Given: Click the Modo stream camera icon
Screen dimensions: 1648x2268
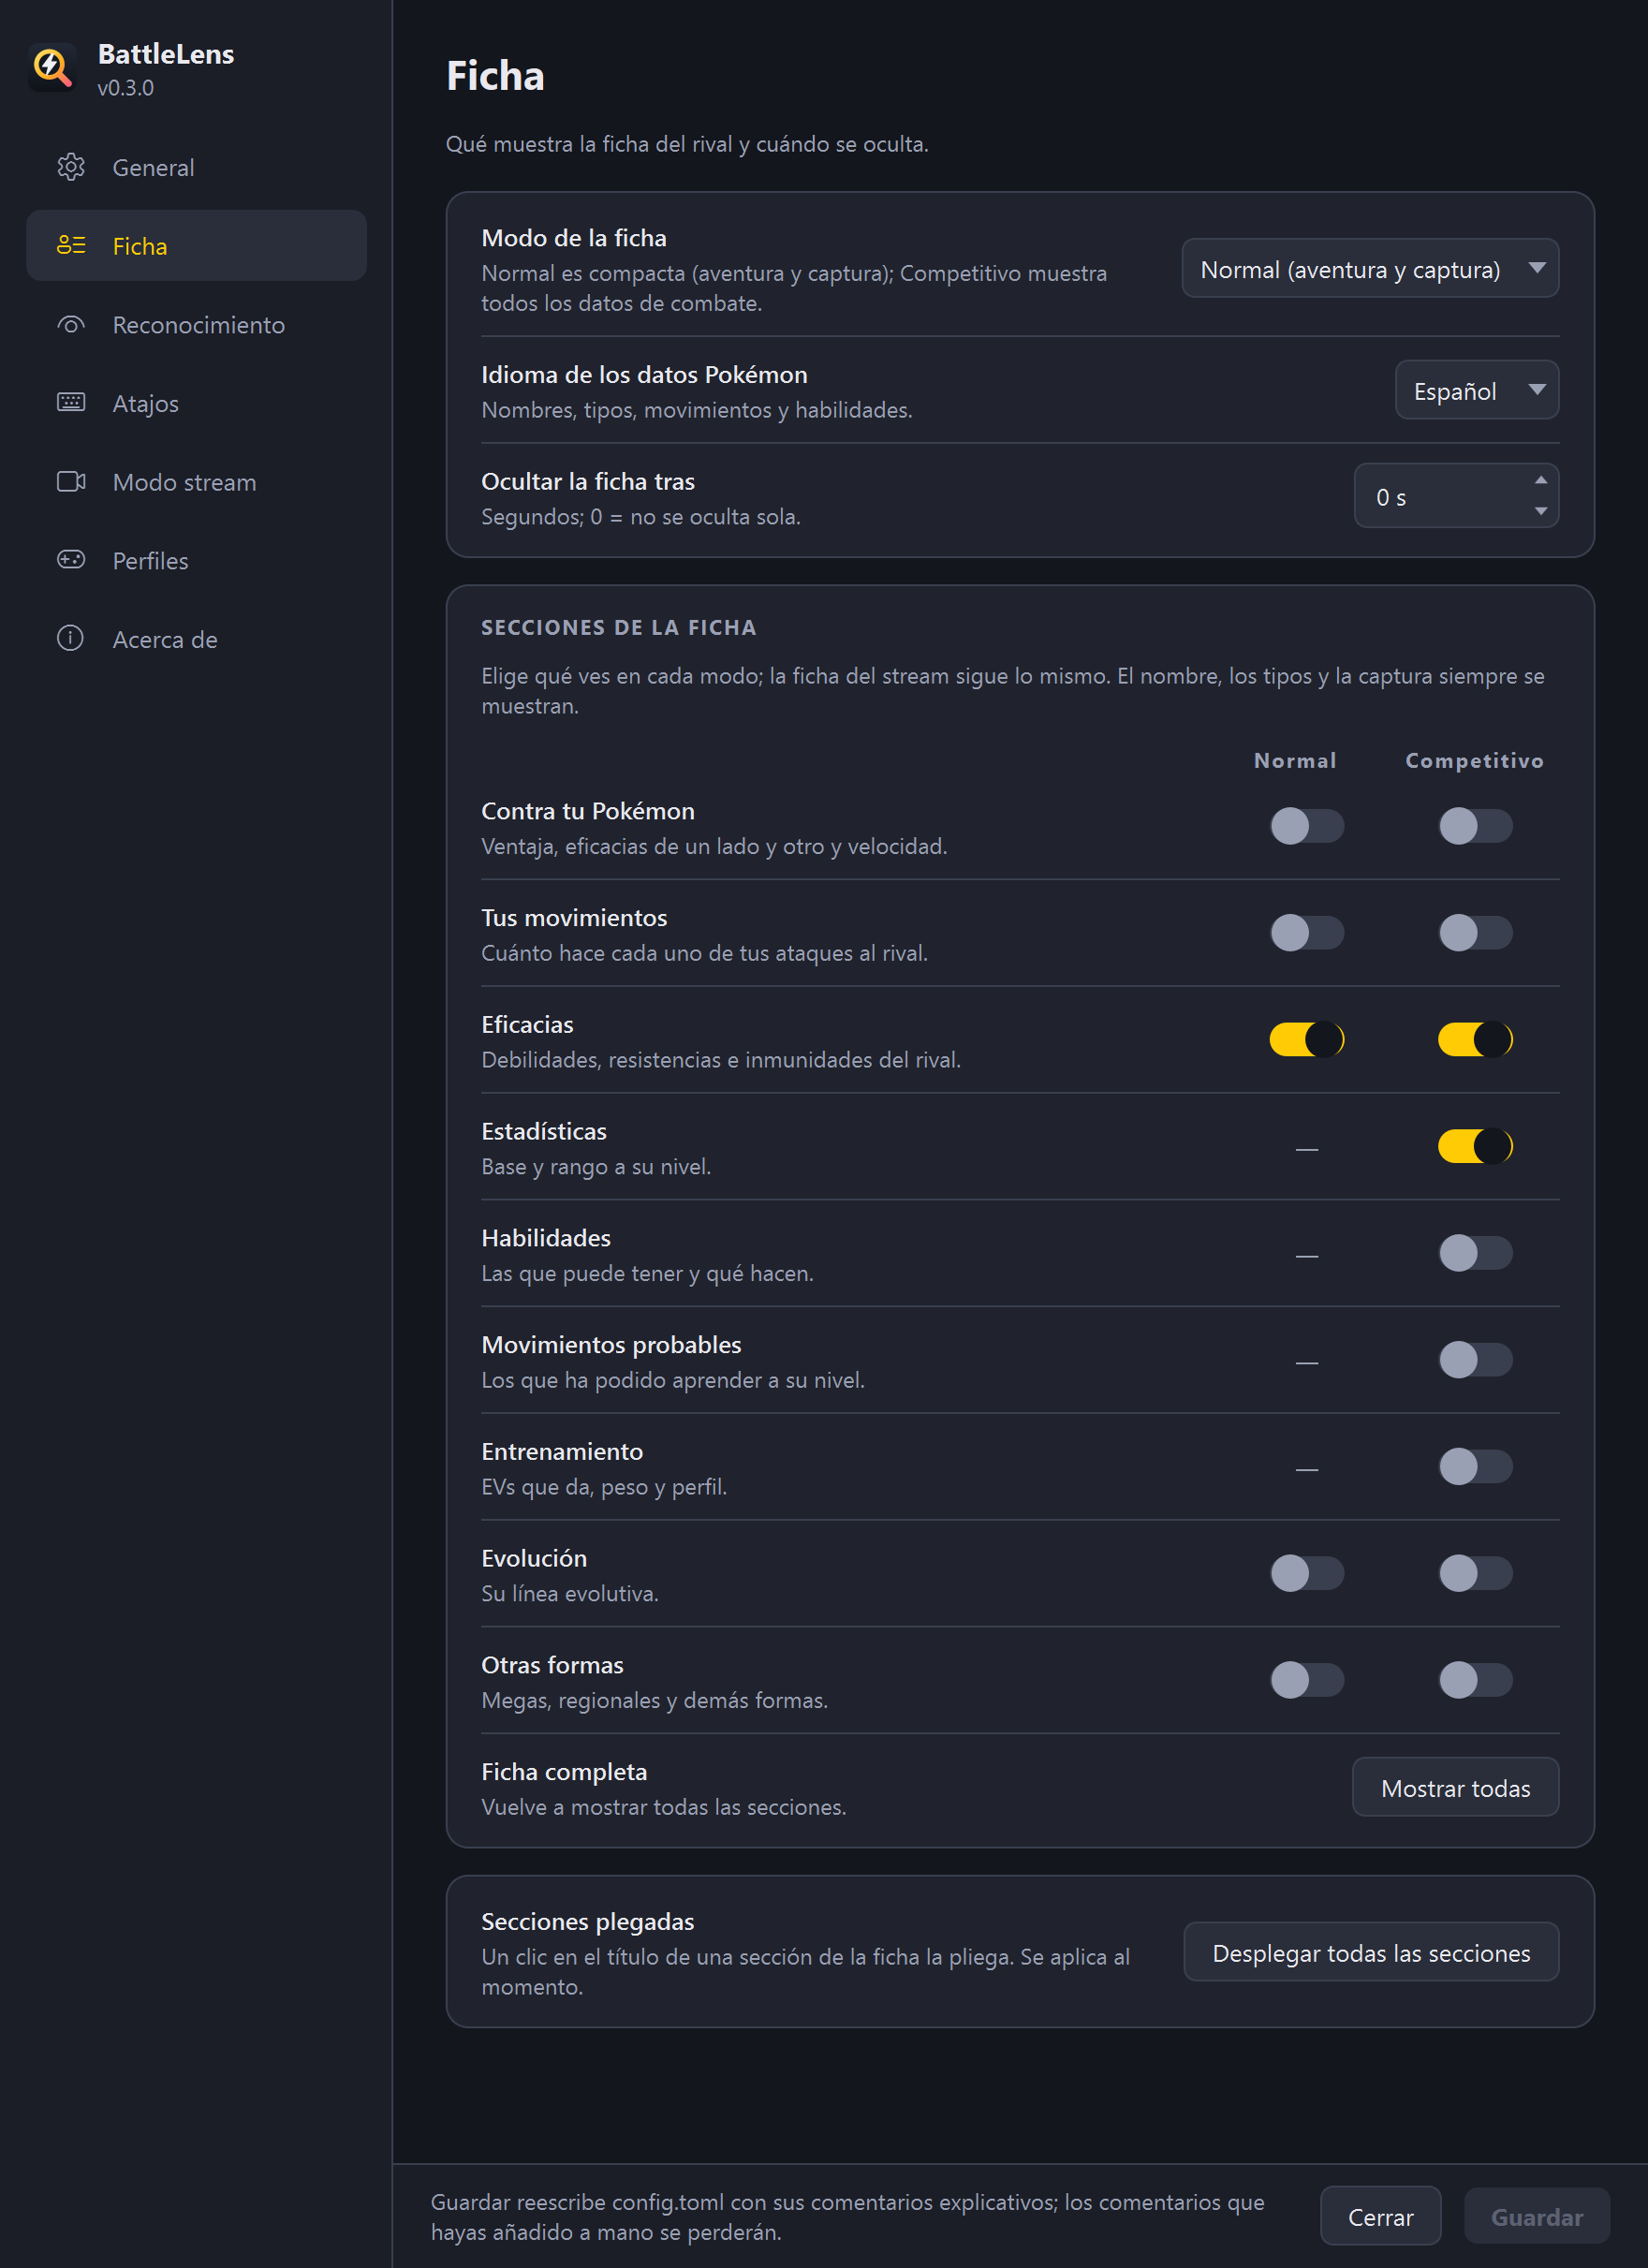Looking at the screenshot, I should pyautogui.click(x=71, y=481).
